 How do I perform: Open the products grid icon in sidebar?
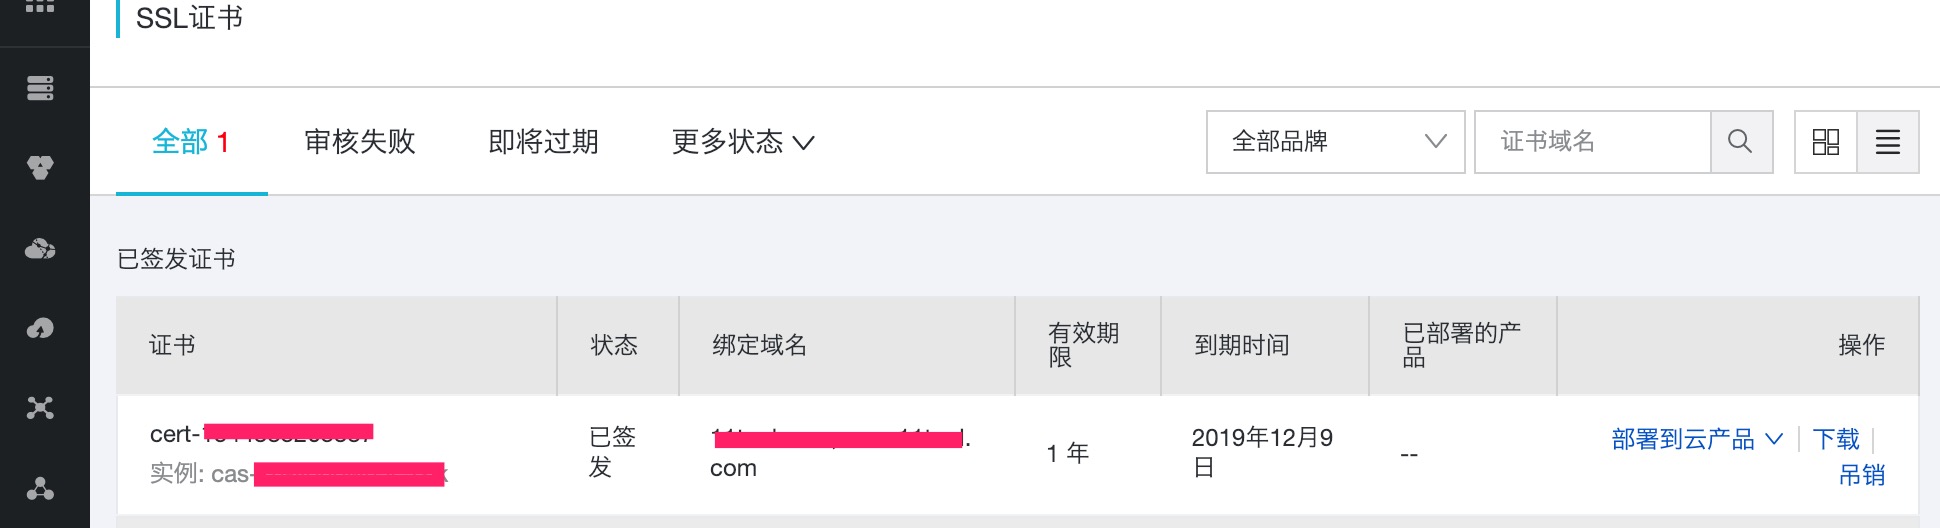click(40, 6)
